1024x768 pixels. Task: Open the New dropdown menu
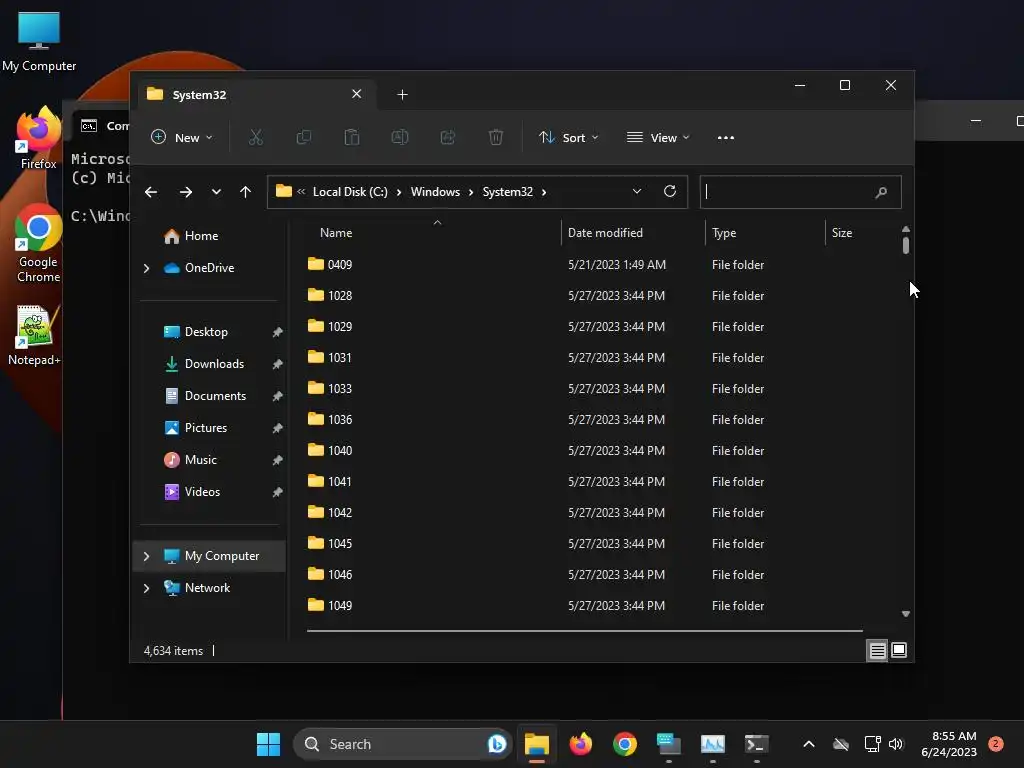182,137
